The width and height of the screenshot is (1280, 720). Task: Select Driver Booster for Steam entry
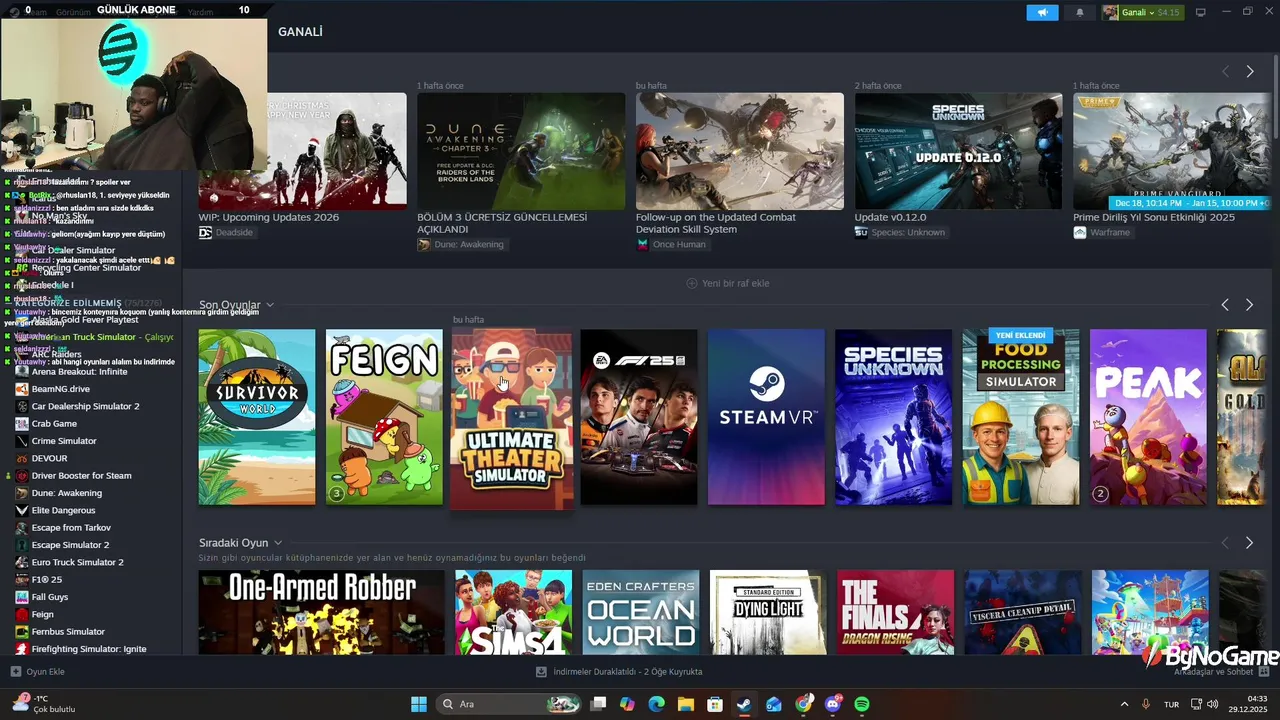(x=81, y=476)
